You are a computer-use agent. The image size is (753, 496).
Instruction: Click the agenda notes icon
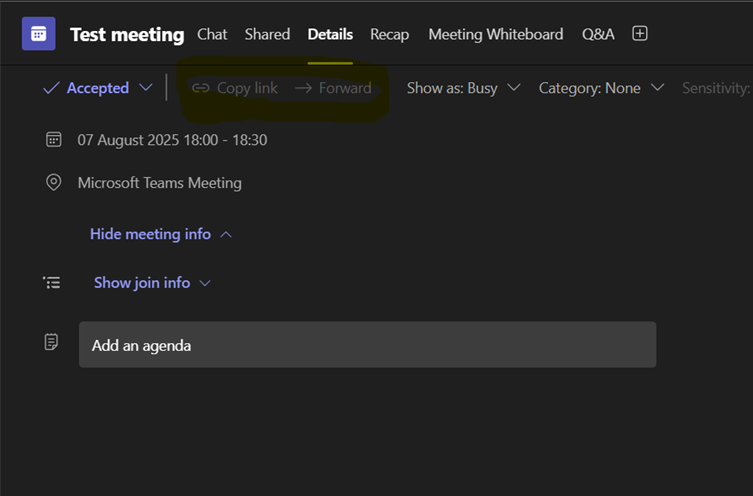[51, 342]
